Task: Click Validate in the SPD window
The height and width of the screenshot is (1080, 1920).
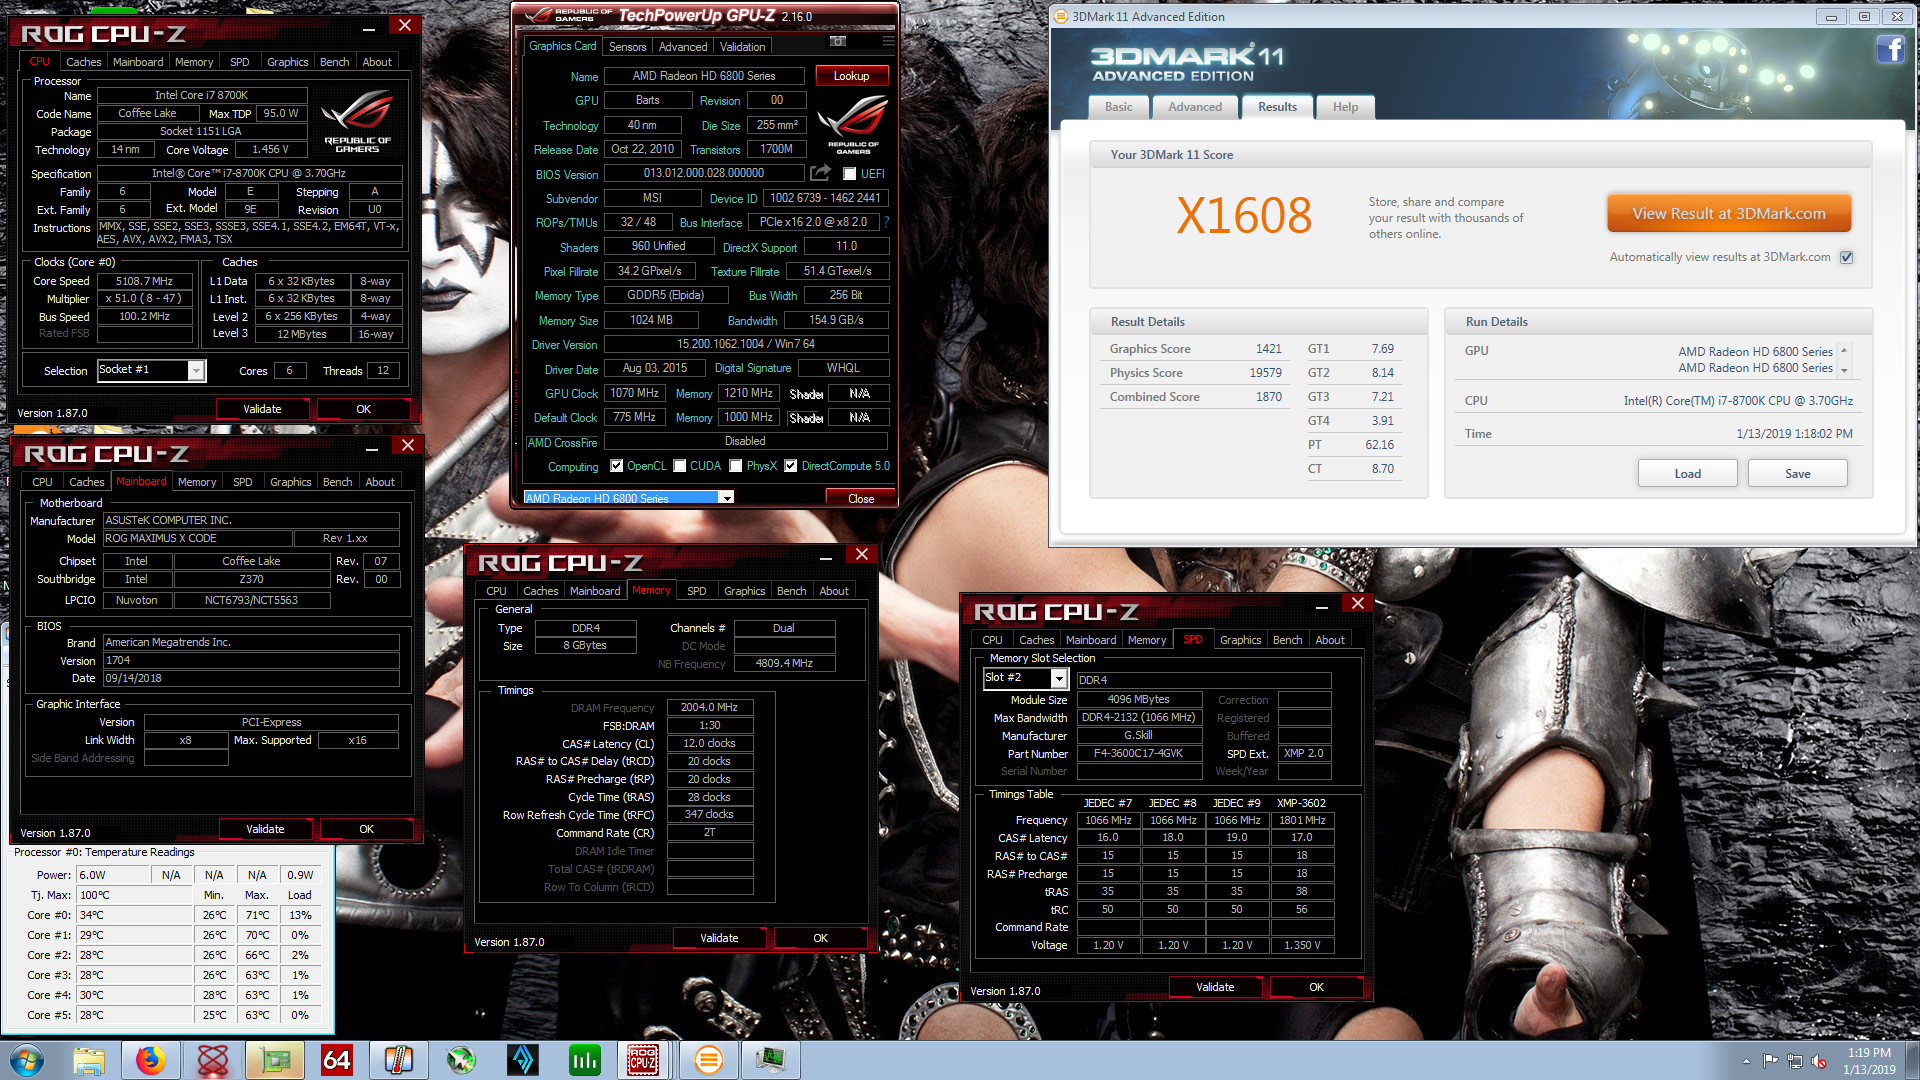Action: [1215, 987]
